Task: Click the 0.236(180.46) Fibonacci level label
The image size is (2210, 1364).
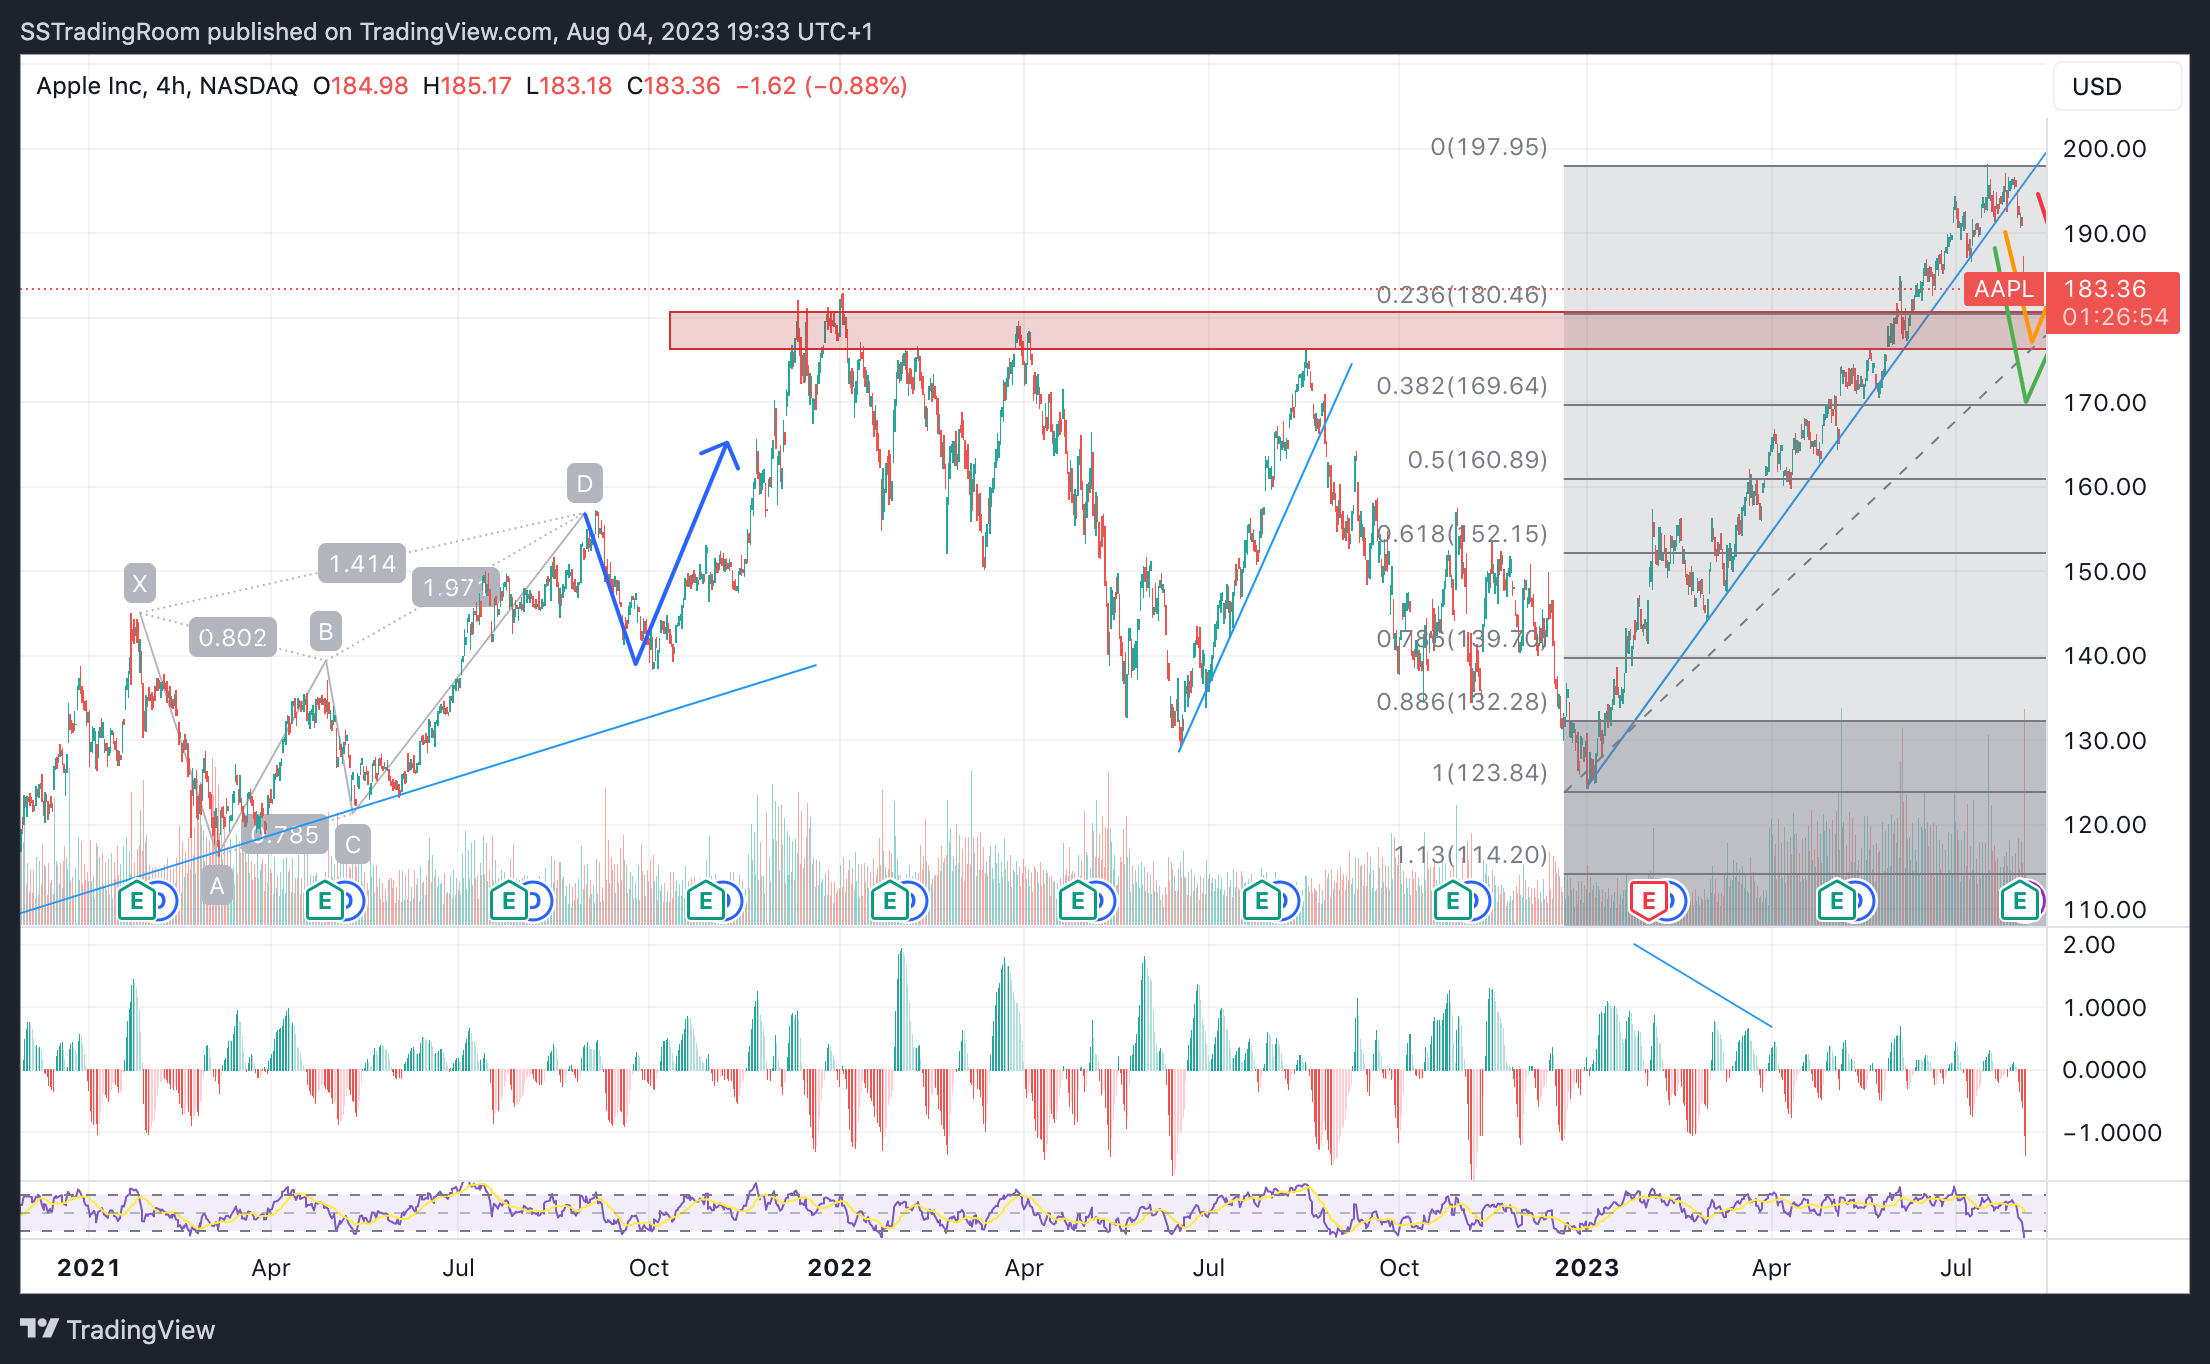Action: (x=1462, y=295)
